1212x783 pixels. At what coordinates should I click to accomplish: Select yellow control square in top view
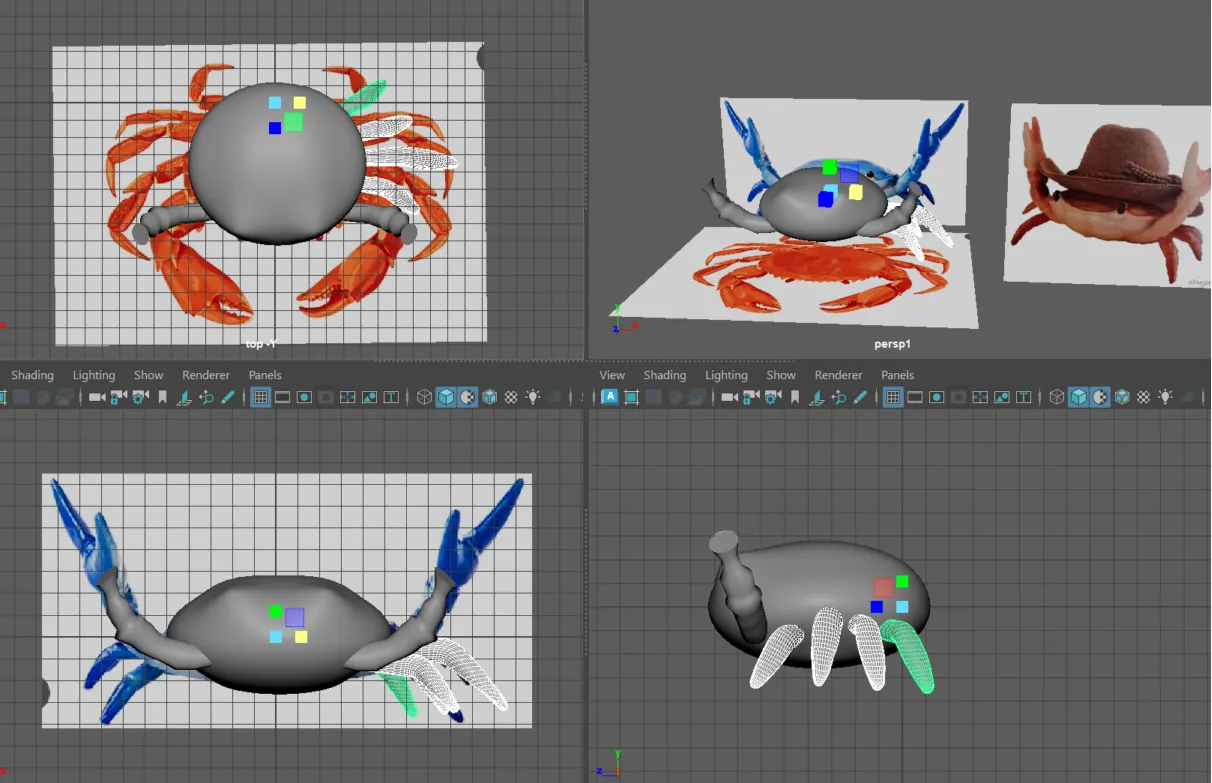[299, 102]
